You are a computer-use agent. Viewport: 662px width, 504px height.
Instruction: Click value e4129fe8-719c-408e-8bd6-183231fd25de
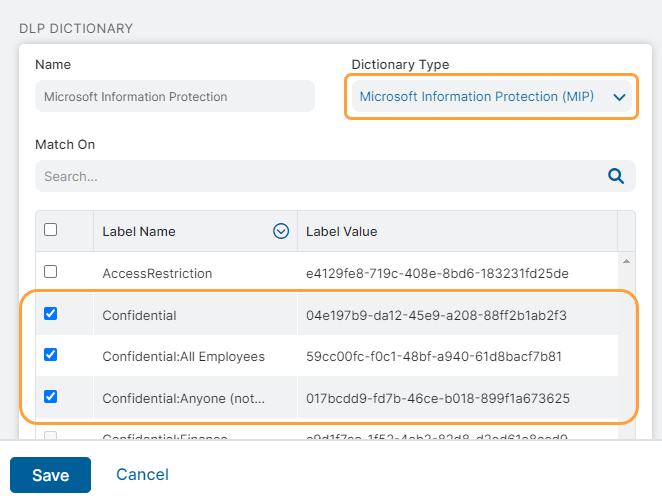point(437,274)
